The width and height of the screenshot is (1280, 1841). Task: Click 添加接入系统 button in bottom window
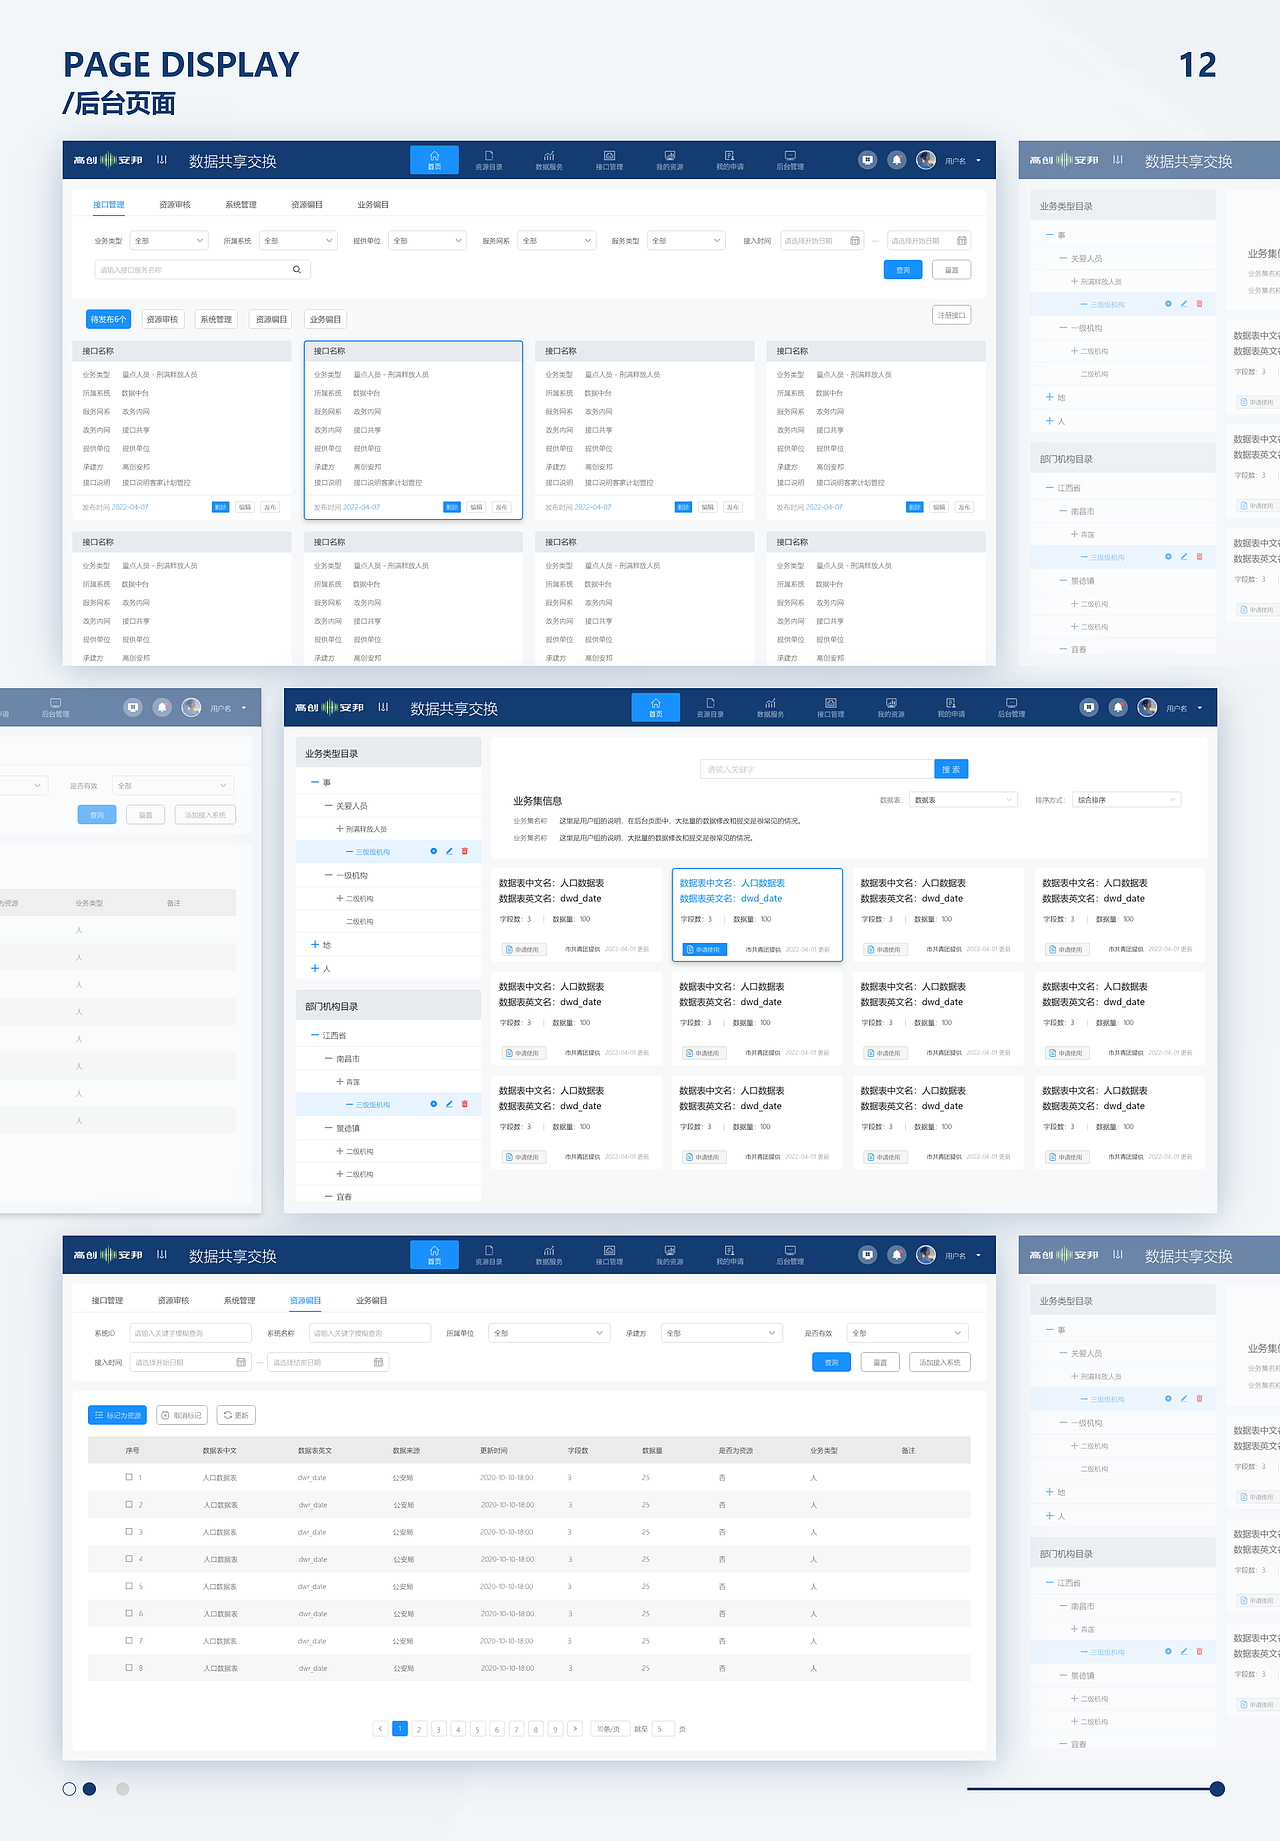coord(940,1362)
